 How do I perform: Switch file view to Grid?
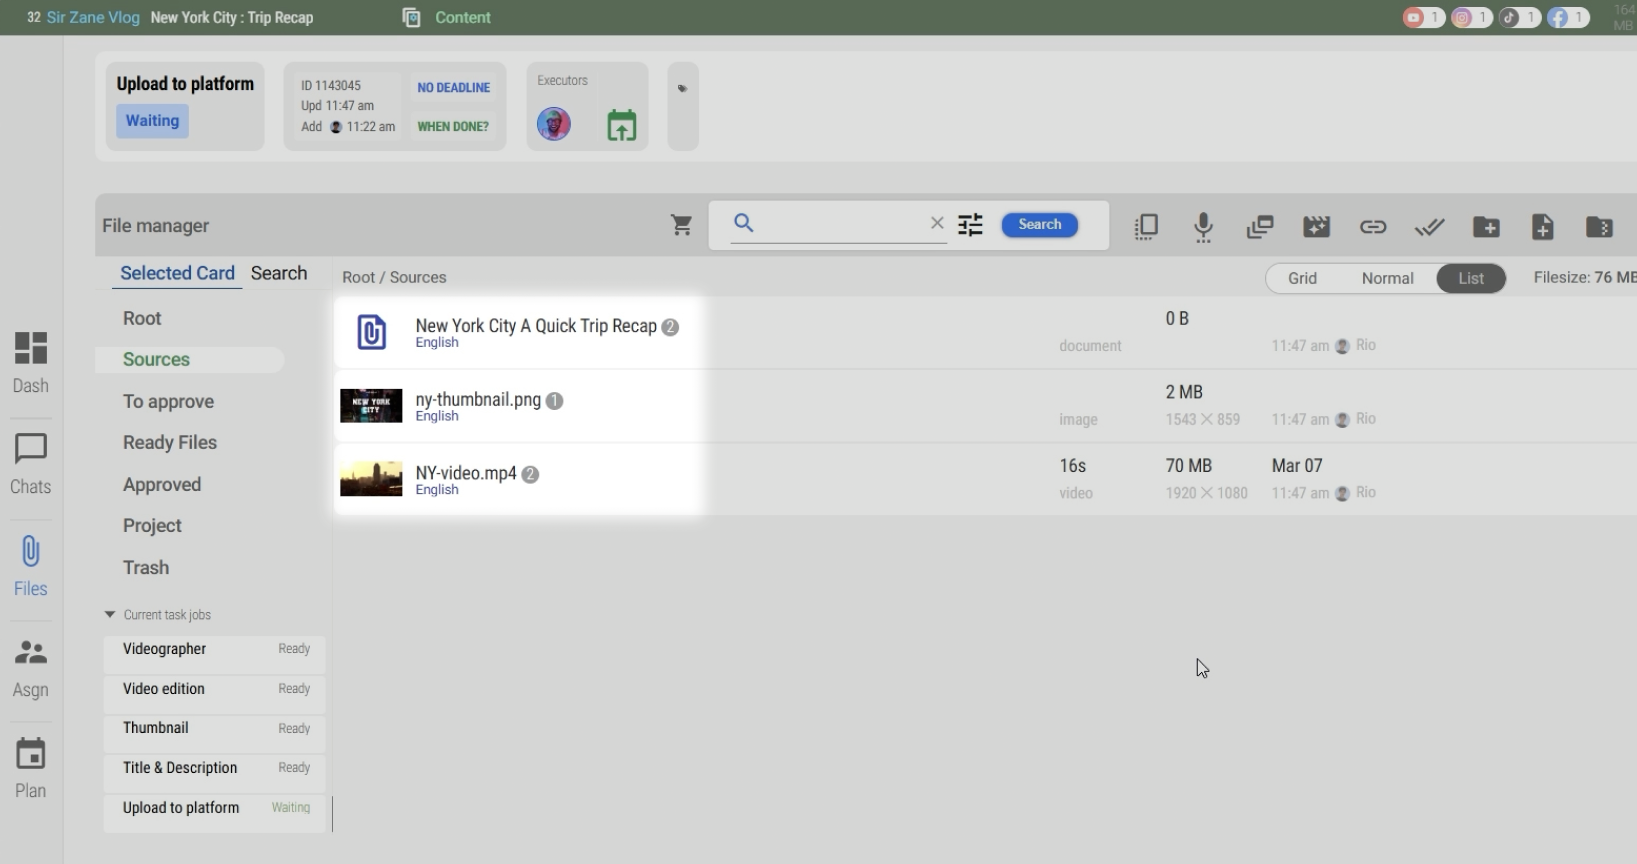click(x=1301, y=278)
